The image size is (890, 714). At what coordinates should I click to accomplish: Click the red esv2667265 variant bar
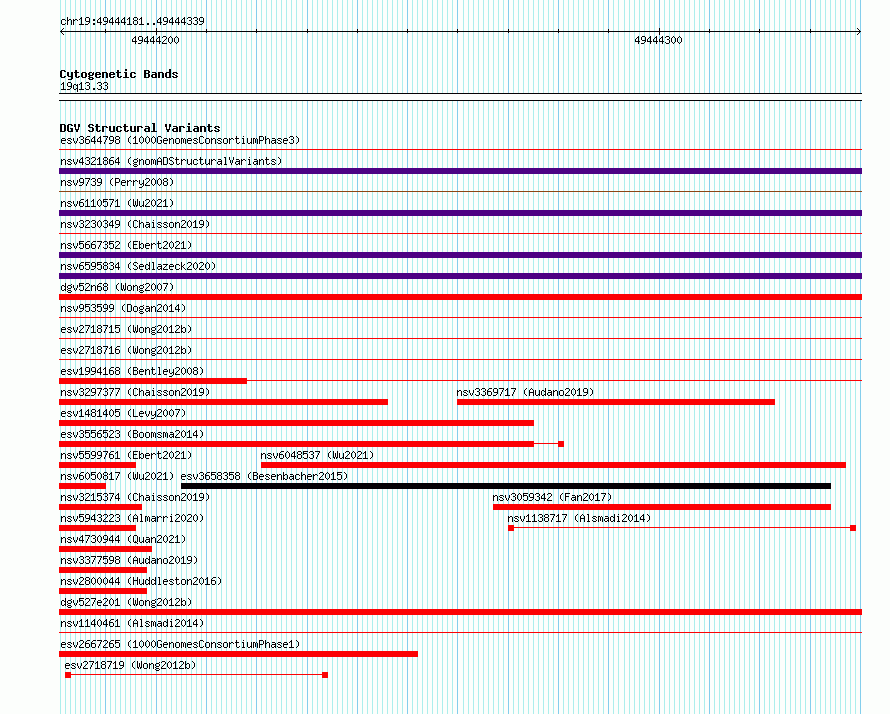238,654
